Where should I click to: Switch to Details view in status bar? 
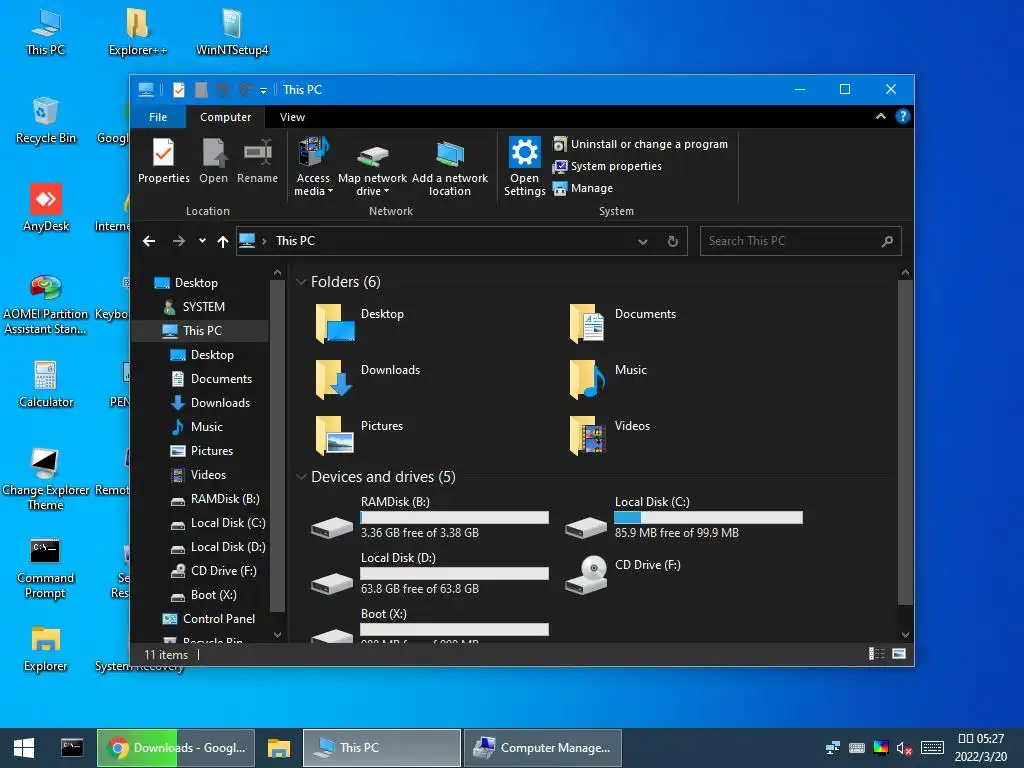[x=876, y=654]
